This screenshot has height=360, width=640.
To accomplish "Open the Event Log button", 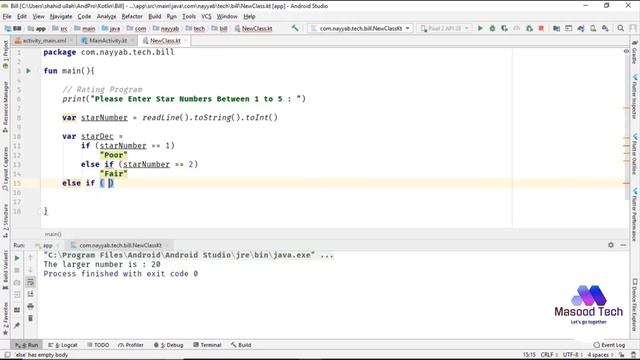I will tap(609, 345).
